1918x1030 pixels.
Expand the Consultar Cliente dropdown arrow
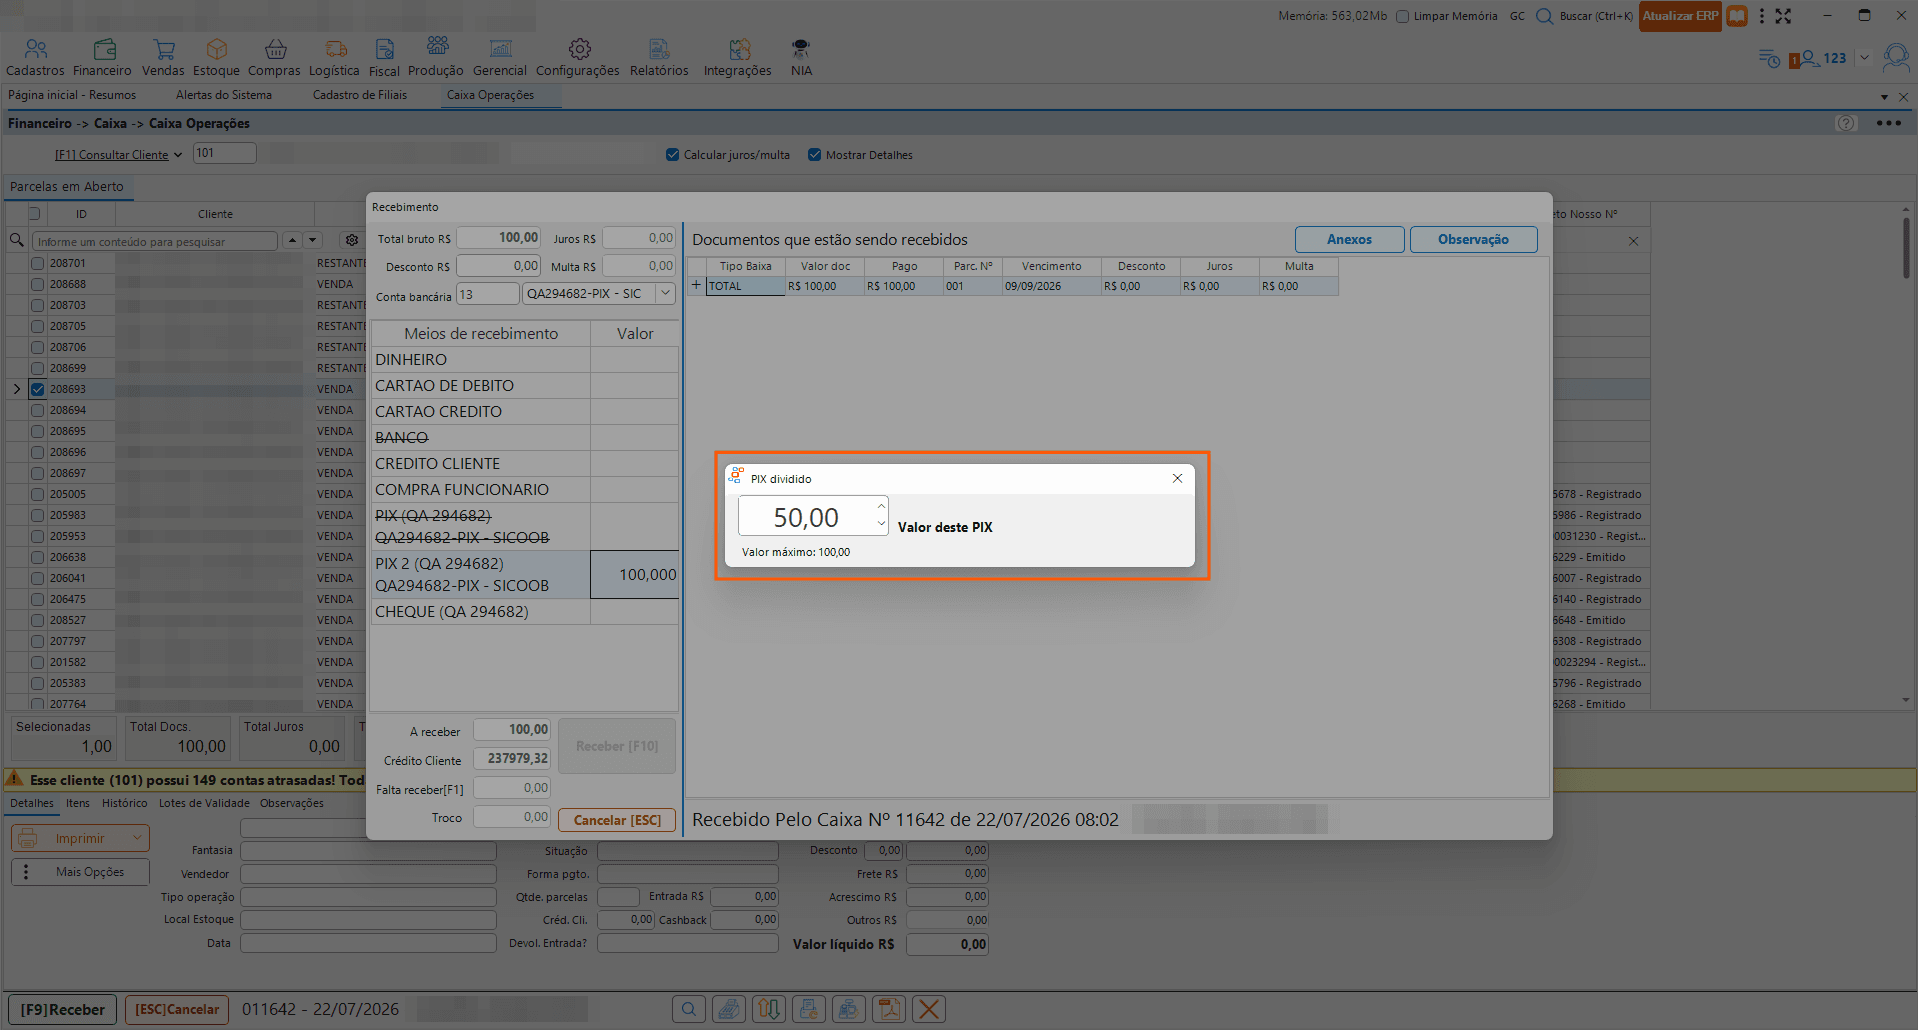click(178, 155)
